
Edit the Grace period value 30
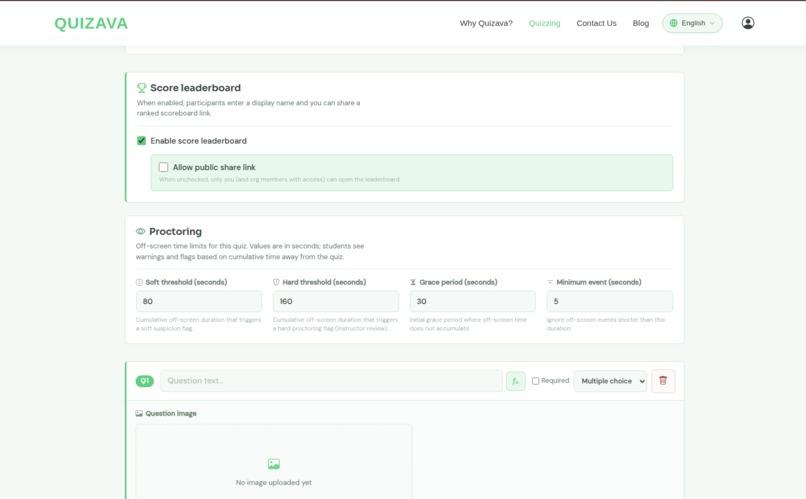473,301
